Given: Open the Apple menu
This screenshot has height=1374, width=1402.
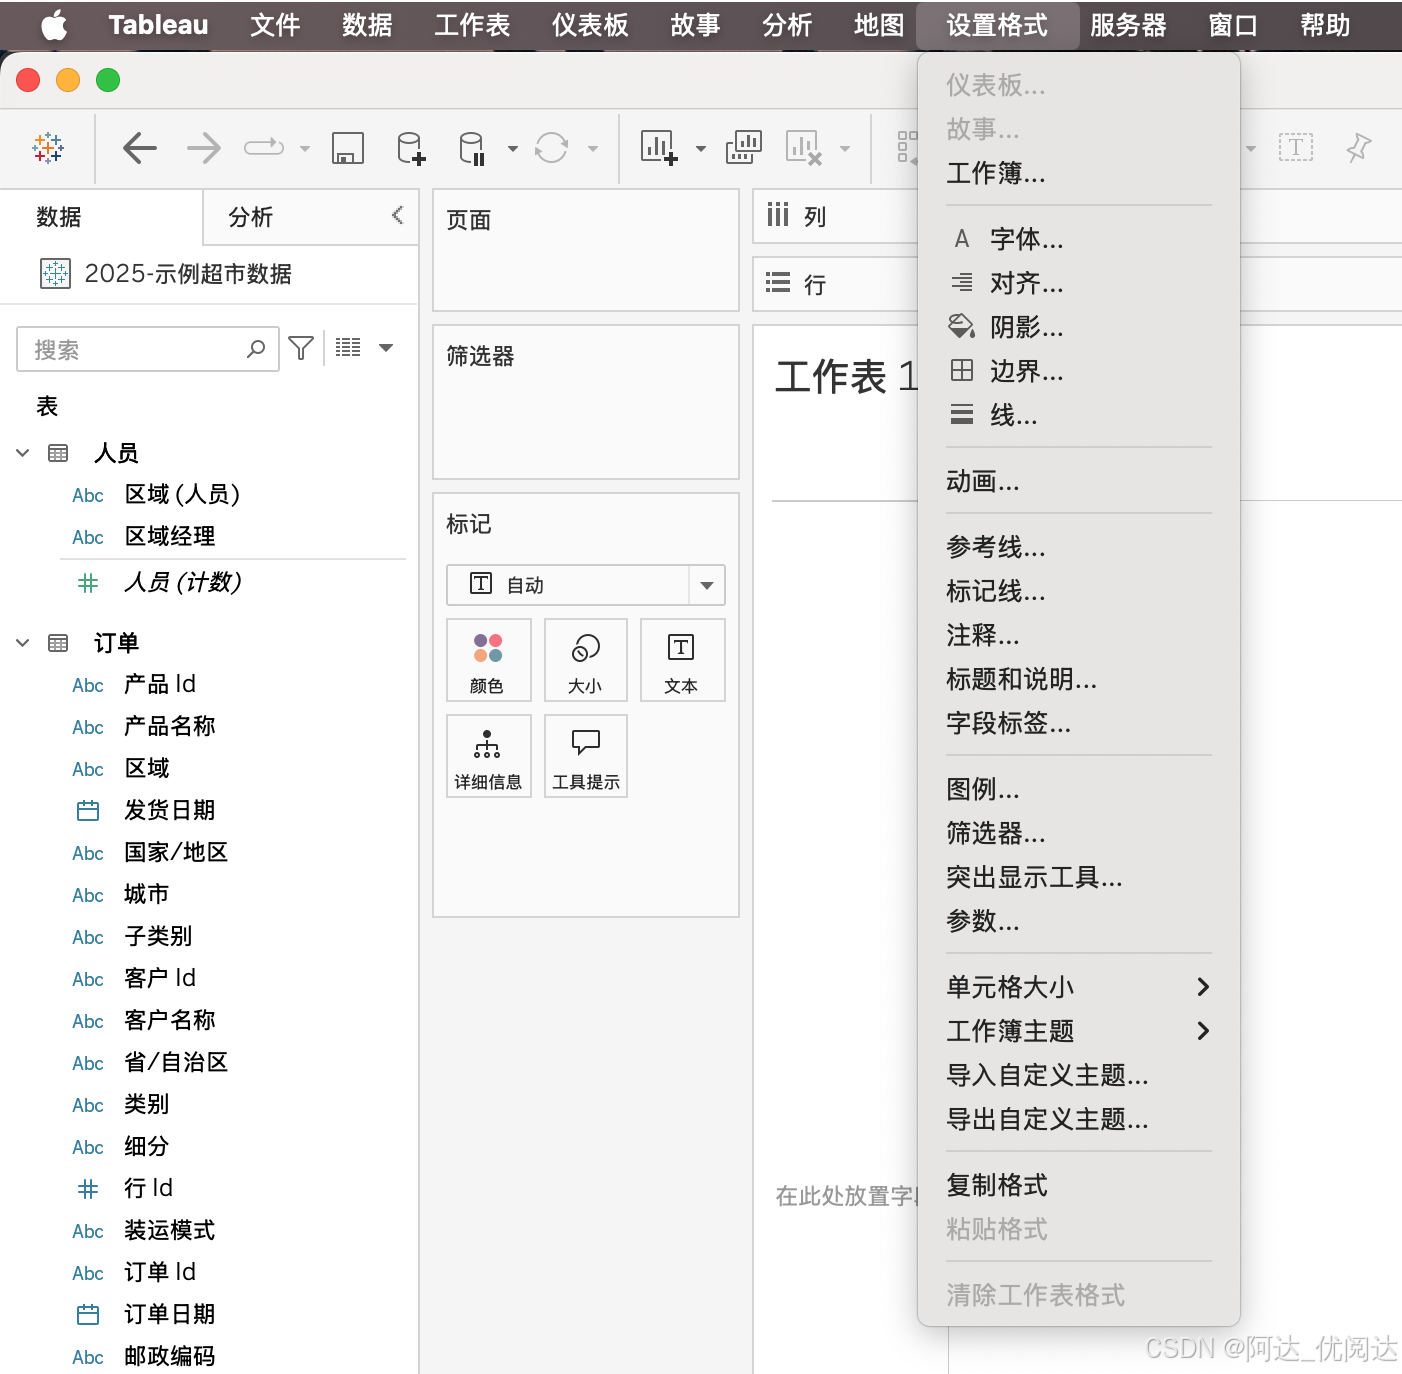Looking at the screenshot, I should 54,25.
